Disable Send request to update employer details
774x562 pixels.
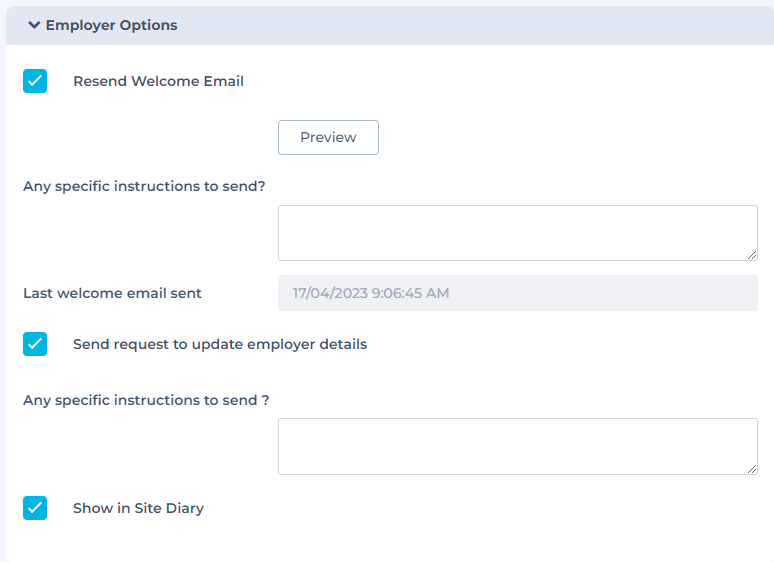pyautogui.click(x=35, y=344)
